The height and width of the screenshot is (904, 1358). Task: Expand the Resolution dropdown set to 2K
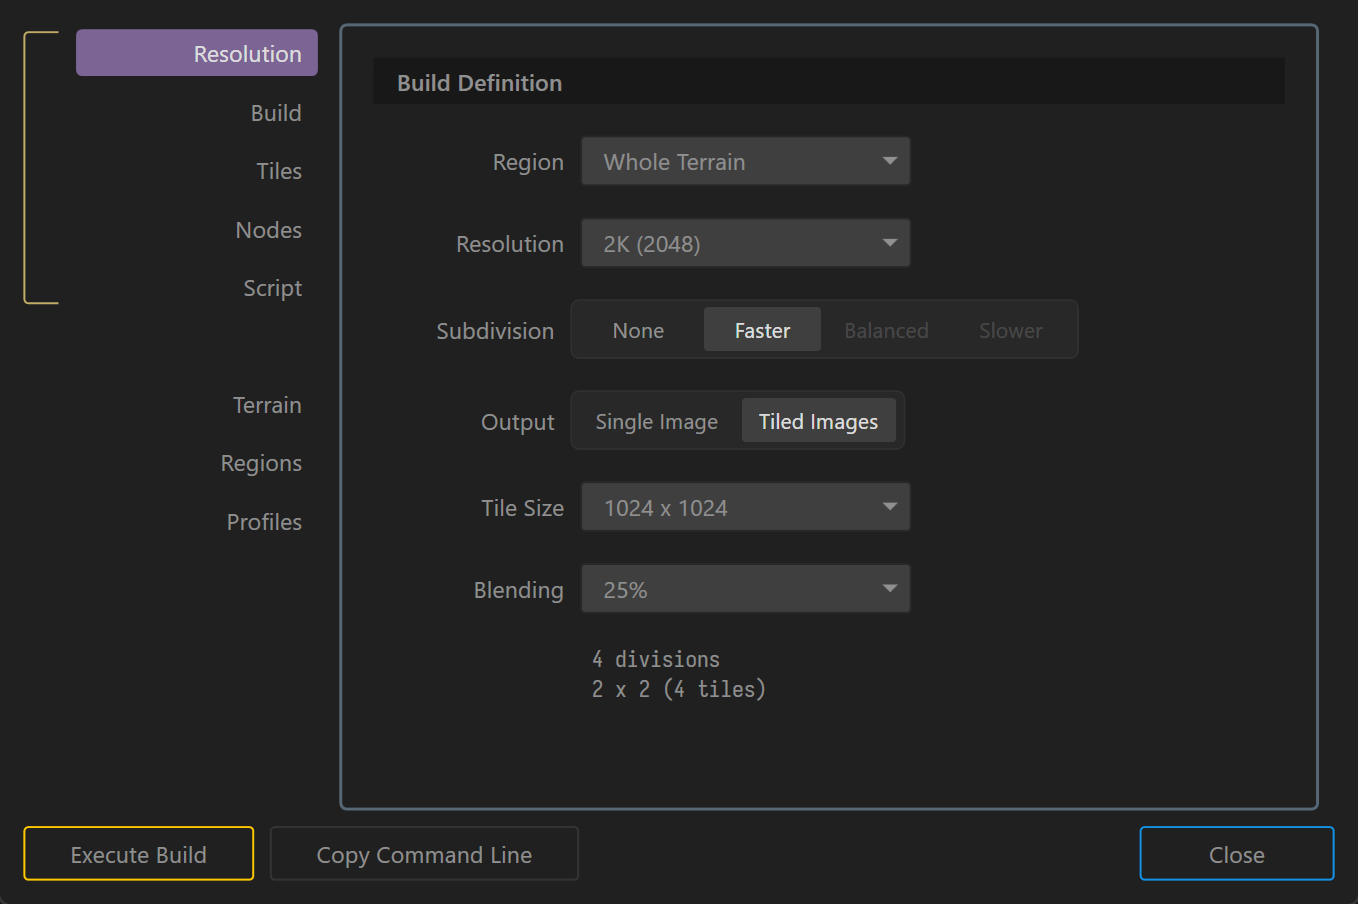(745, 244)
